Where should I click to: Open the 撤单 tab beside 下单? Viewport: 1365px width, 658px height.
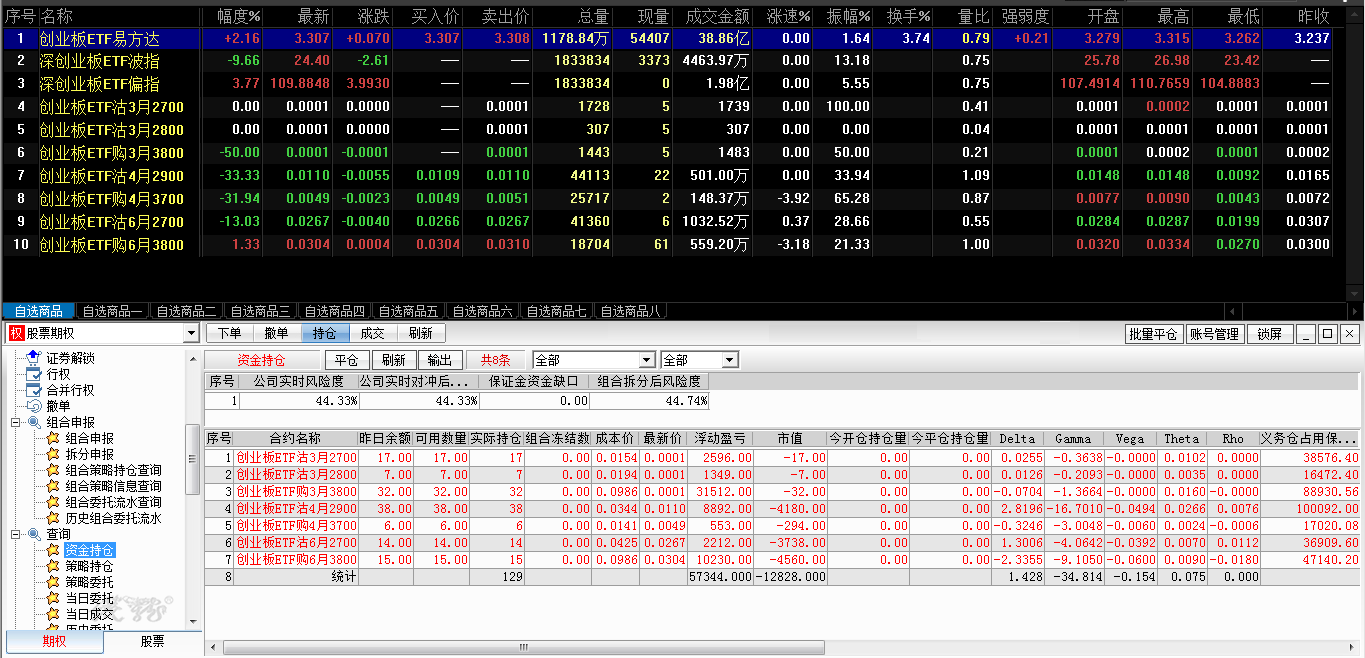tap(277, 333)
